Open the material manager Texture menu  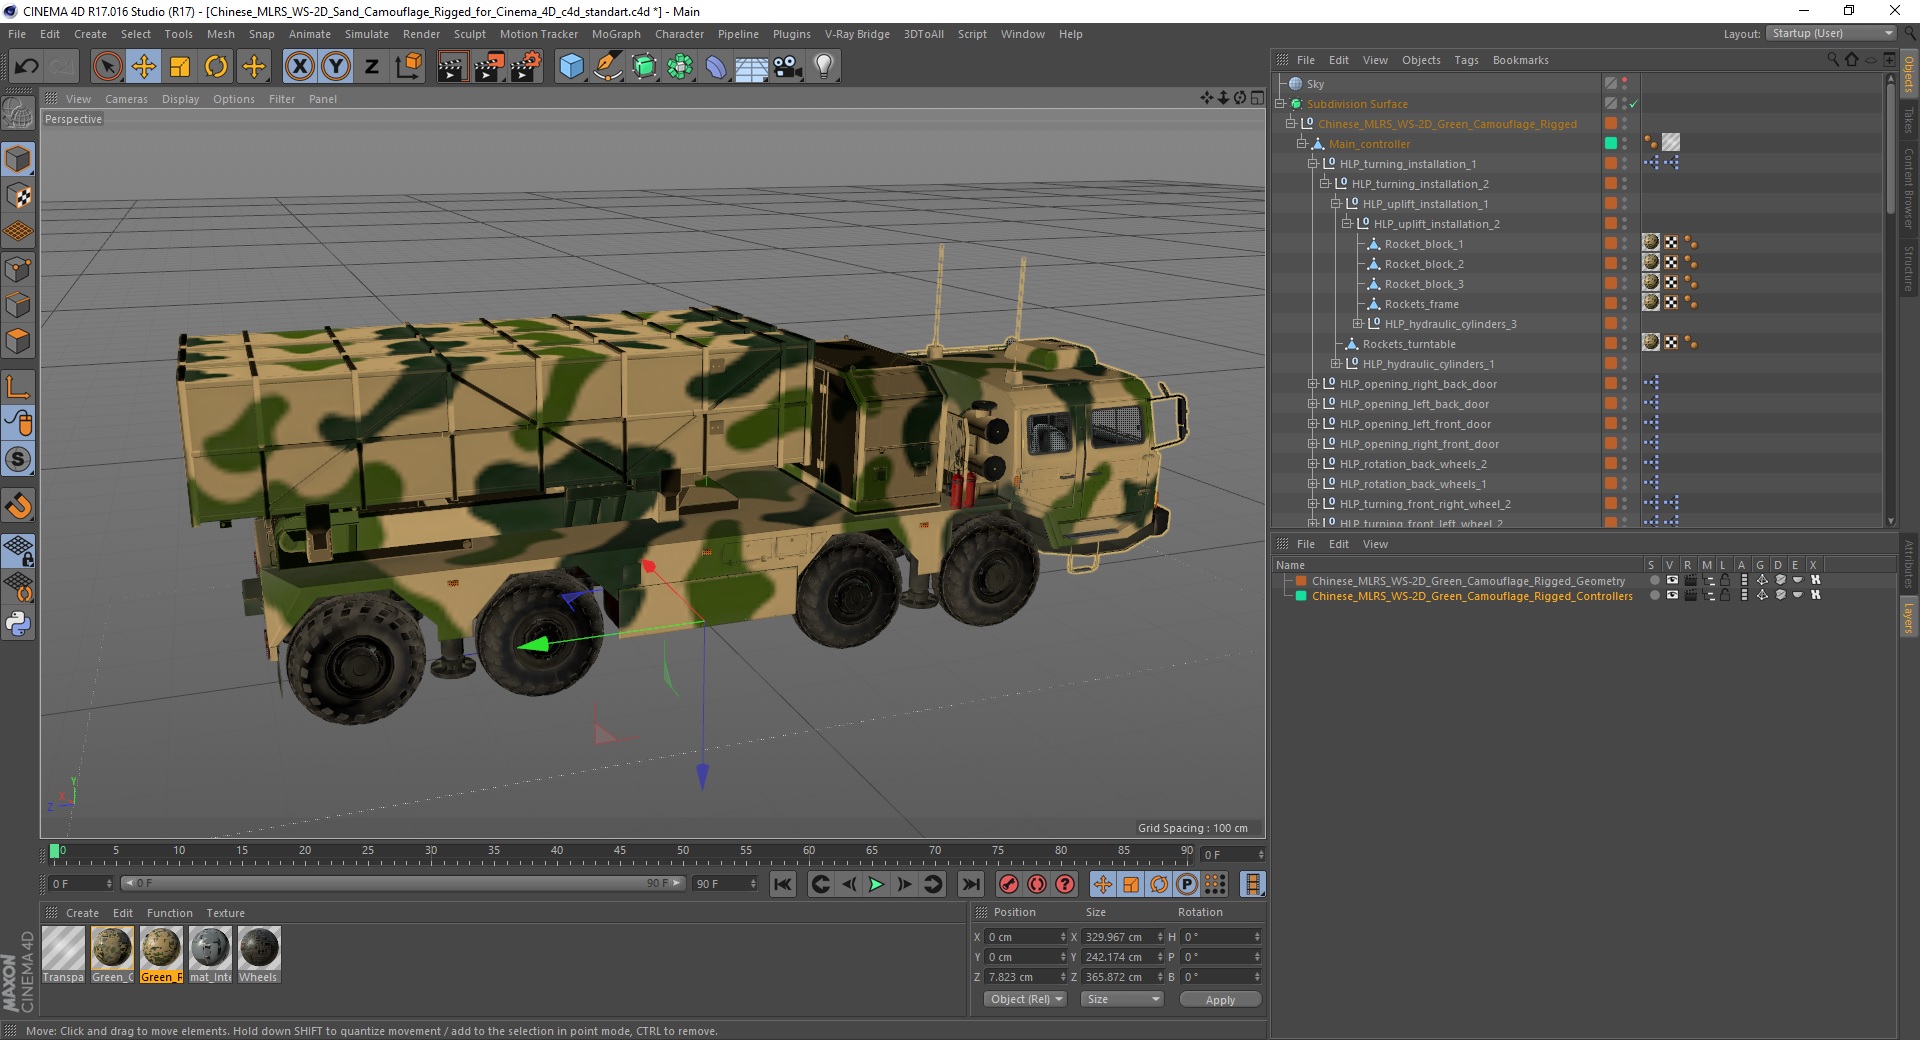pos(225,913)
